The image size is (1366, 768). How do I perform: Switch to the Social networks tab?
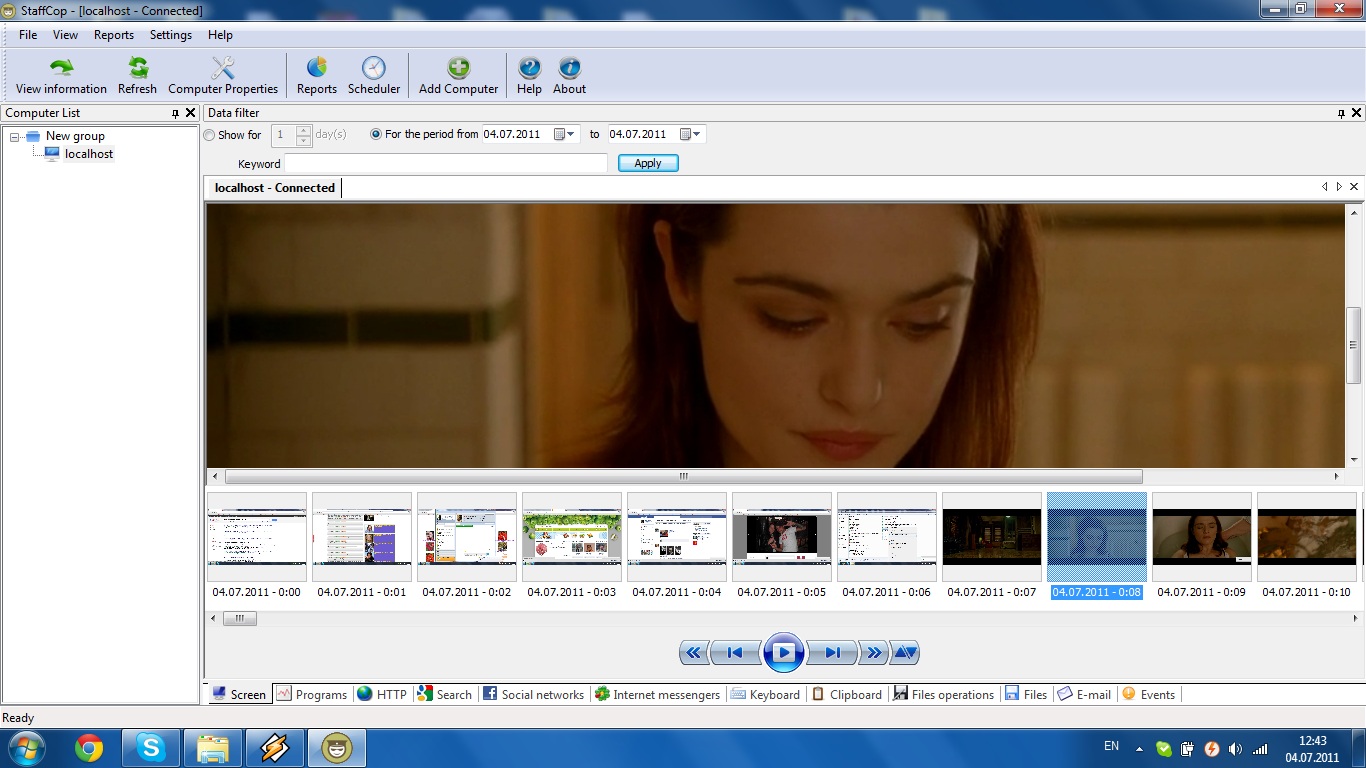533,694
